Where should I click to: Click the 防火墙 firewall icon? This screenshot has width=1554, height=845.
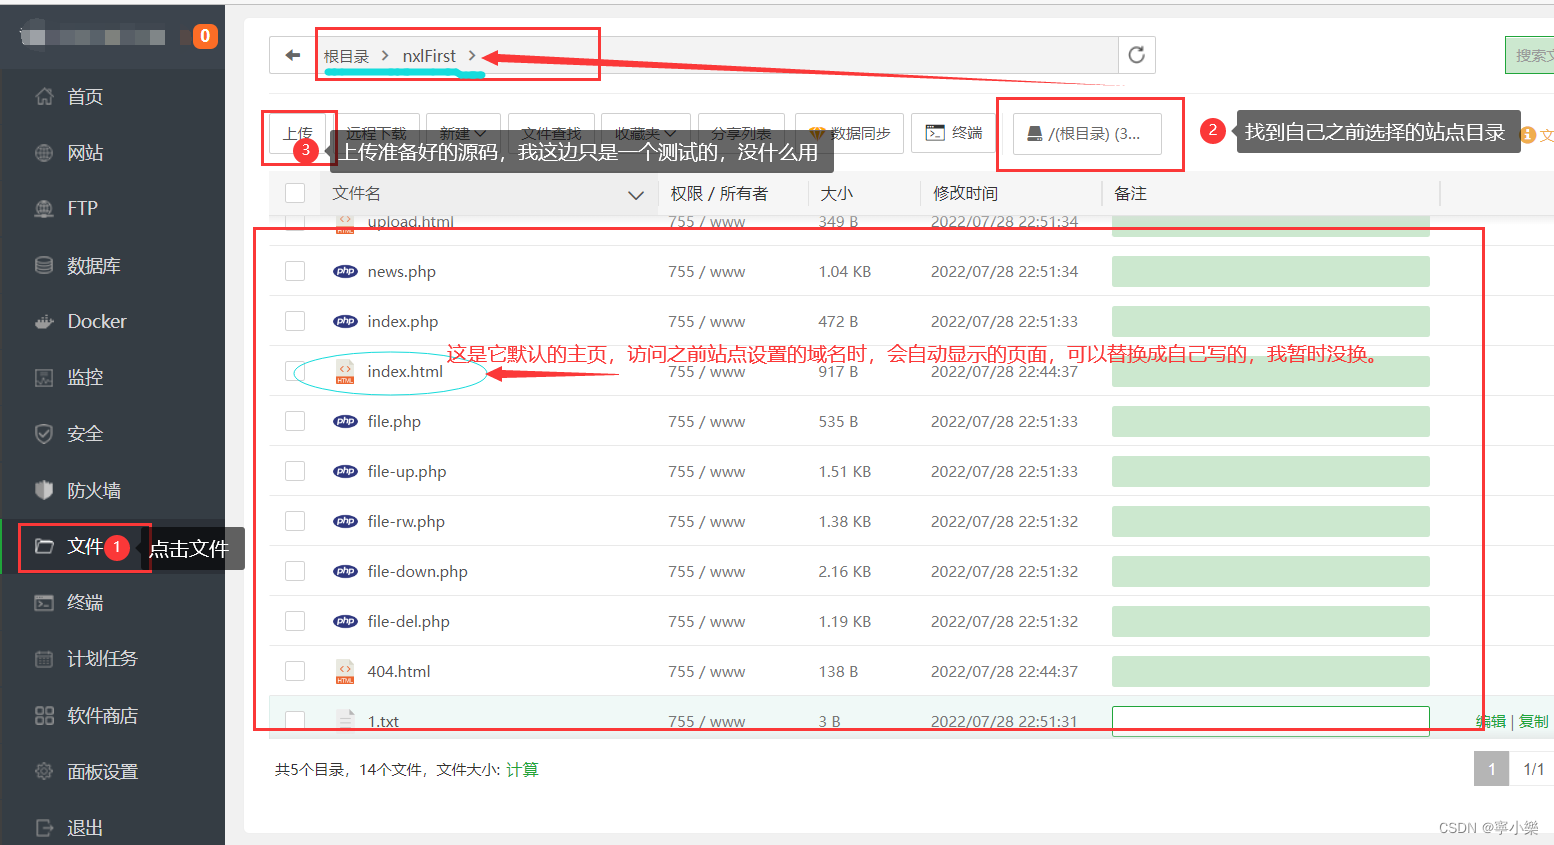44,490
